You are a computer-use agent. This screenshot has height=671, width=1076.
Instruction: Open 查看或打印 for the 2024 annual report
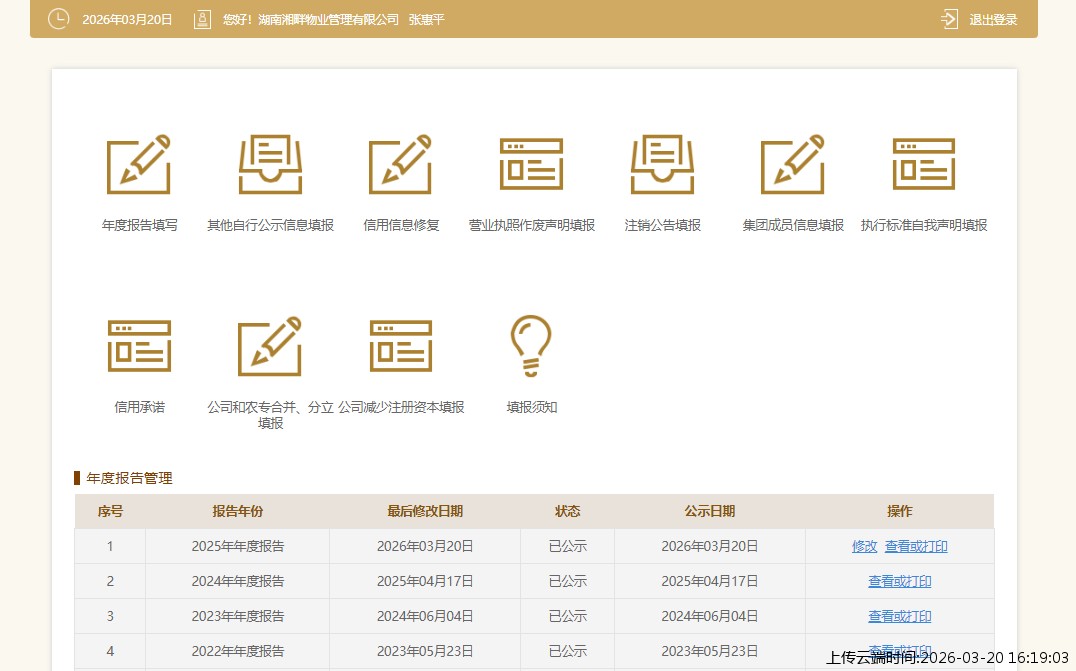click(899, 581)
